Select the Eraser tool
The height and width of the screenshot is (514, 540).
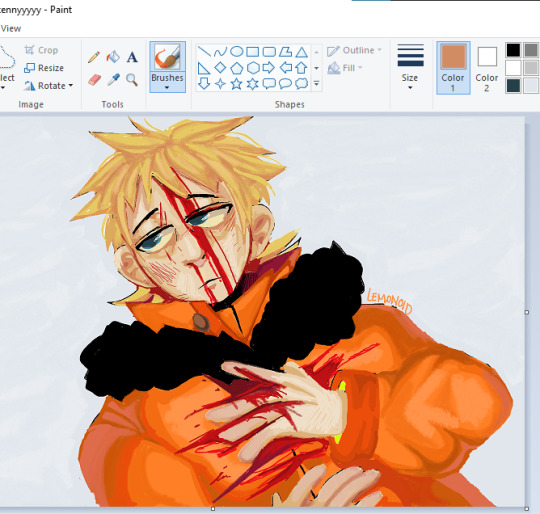click(x=94, y=80)
